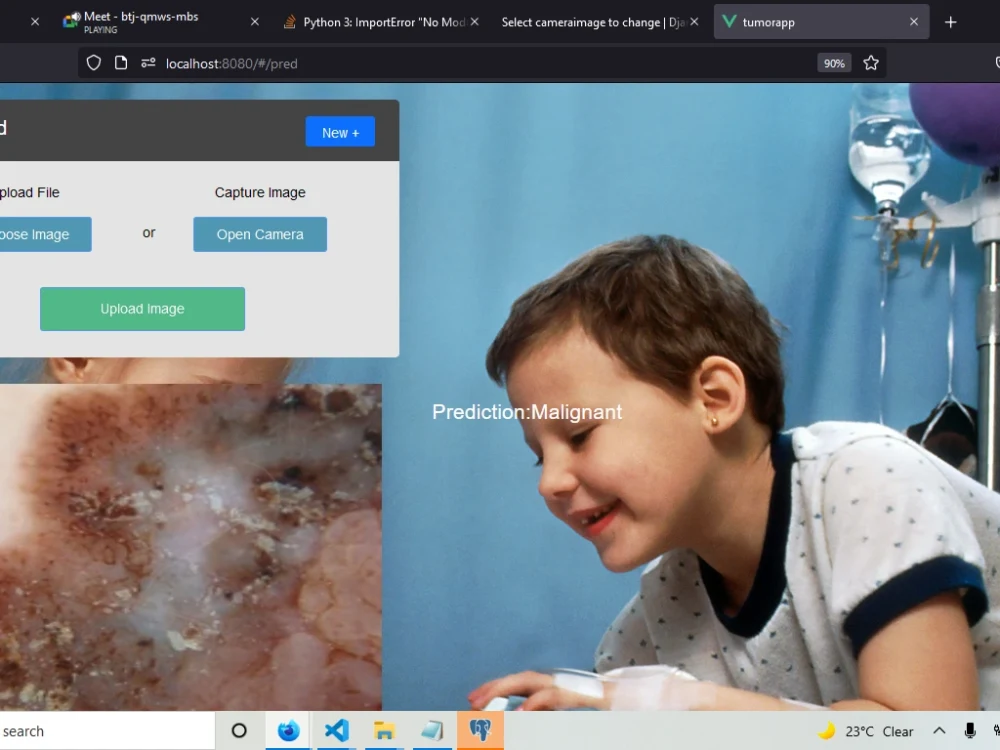Screen dimensions: 1000x750
Task: Show hidden system tray icons chevron
Action: (x=939, y=731)
